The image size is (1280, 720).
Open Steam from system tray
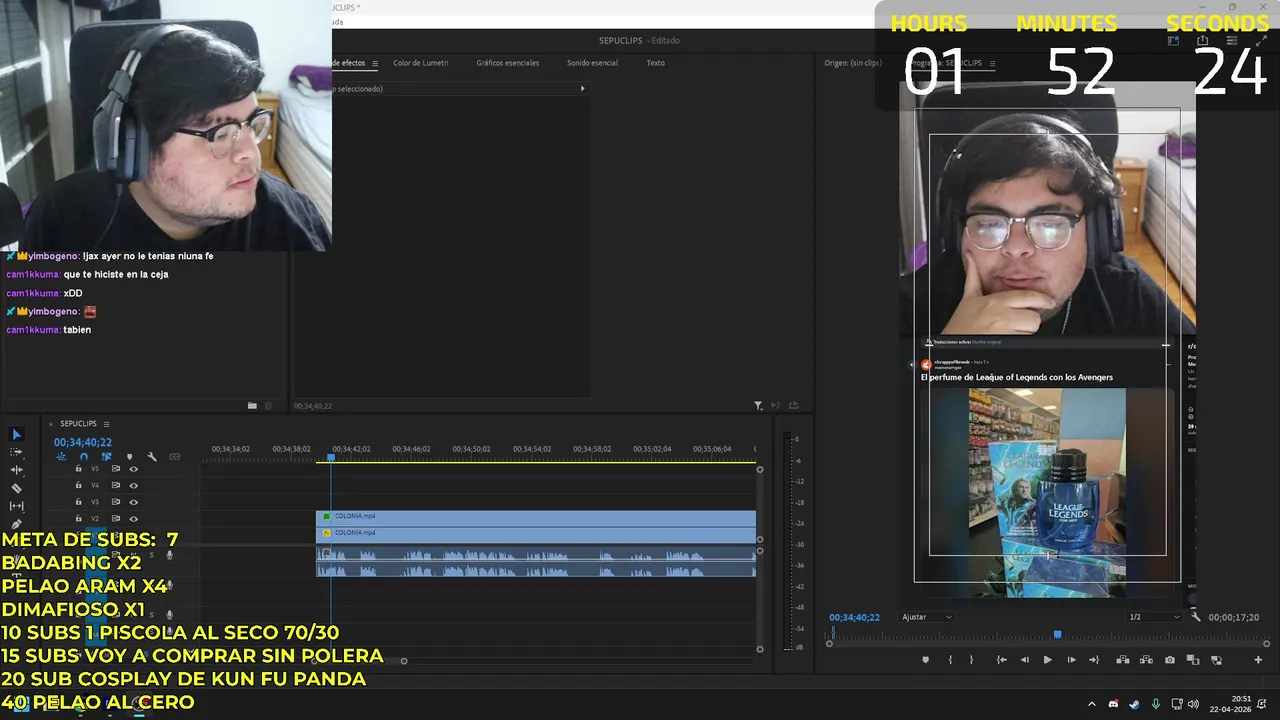pos(1134,704)
